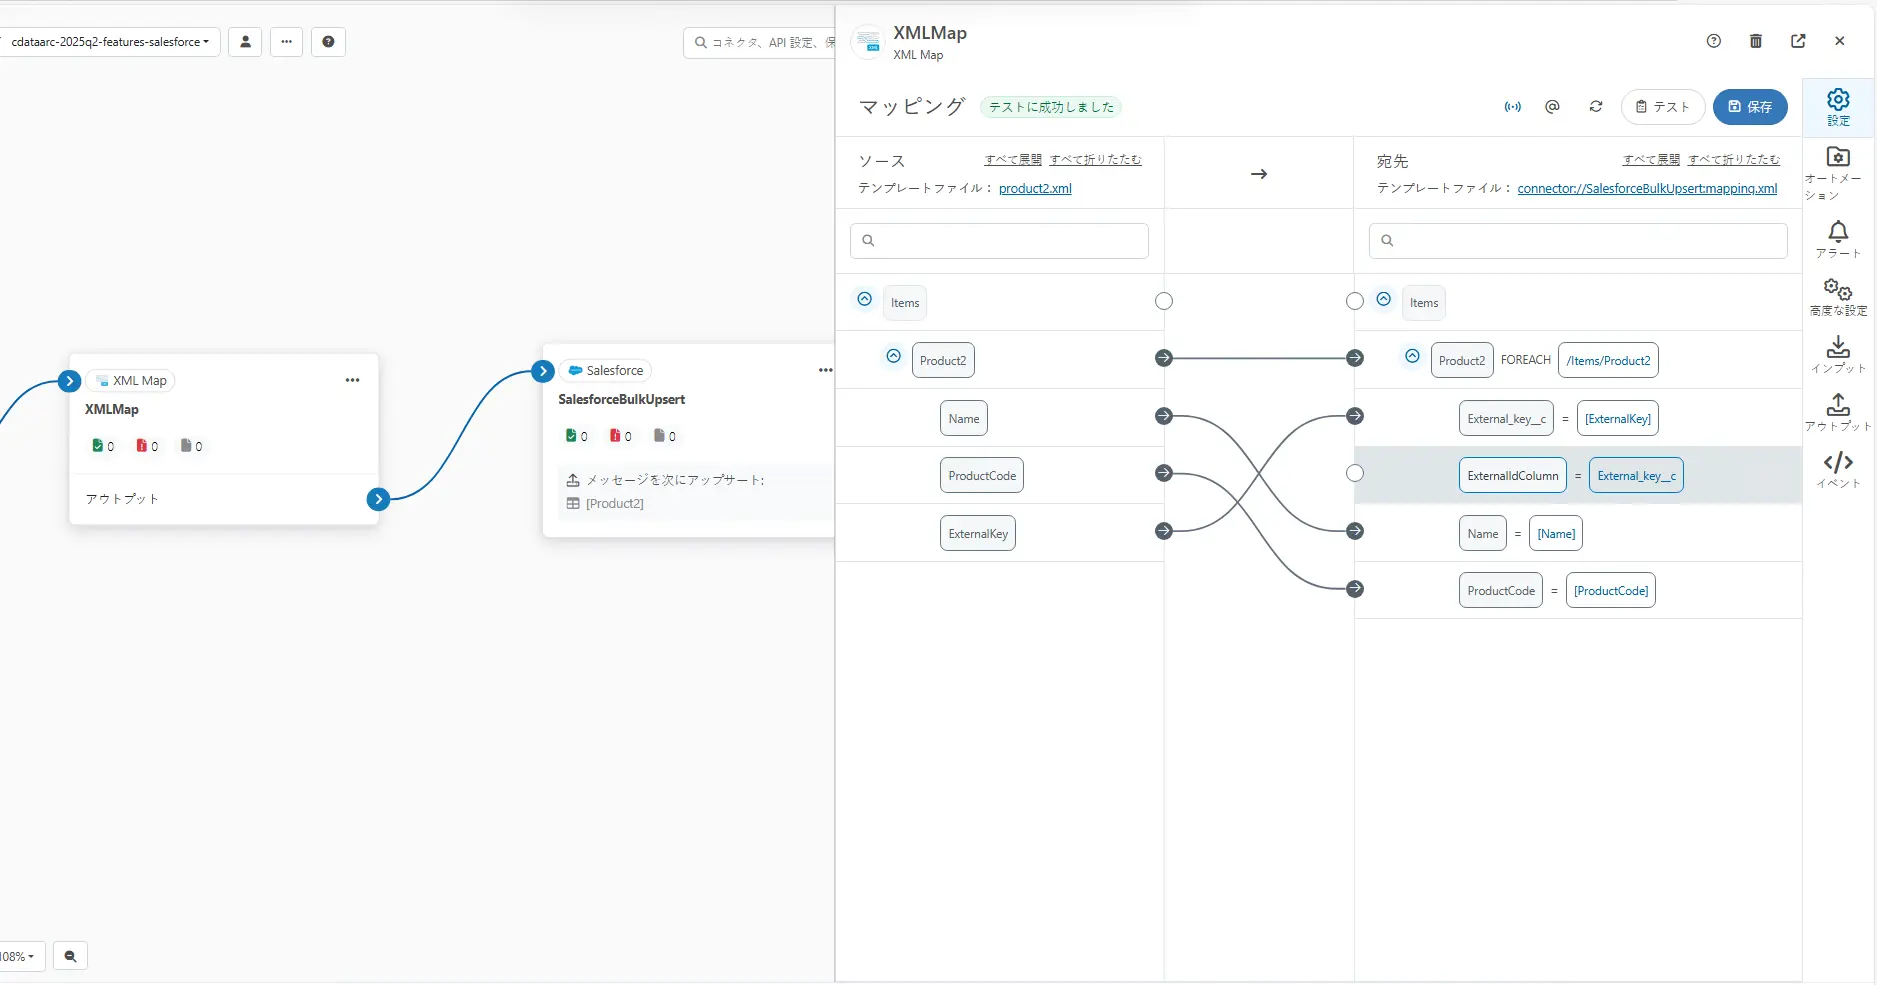Open the 設定 (Settings) panel icon

click(x=1838, y=106)
